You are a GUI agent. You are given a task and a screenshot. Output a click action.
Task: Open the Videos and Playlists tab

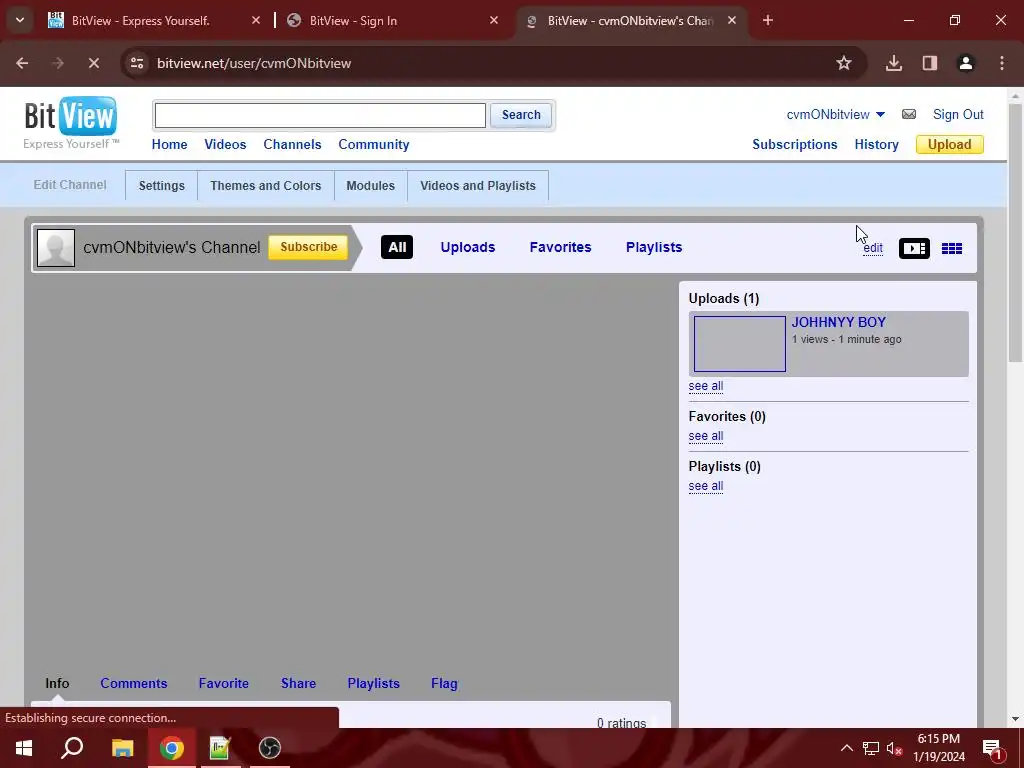pos(478,185)
